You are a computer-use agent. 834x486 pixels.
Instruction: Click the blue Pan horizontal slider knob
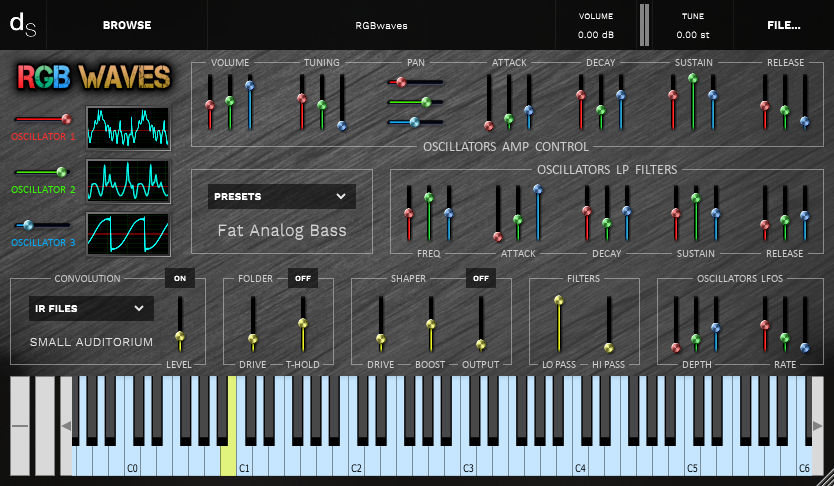click(414, 122)
